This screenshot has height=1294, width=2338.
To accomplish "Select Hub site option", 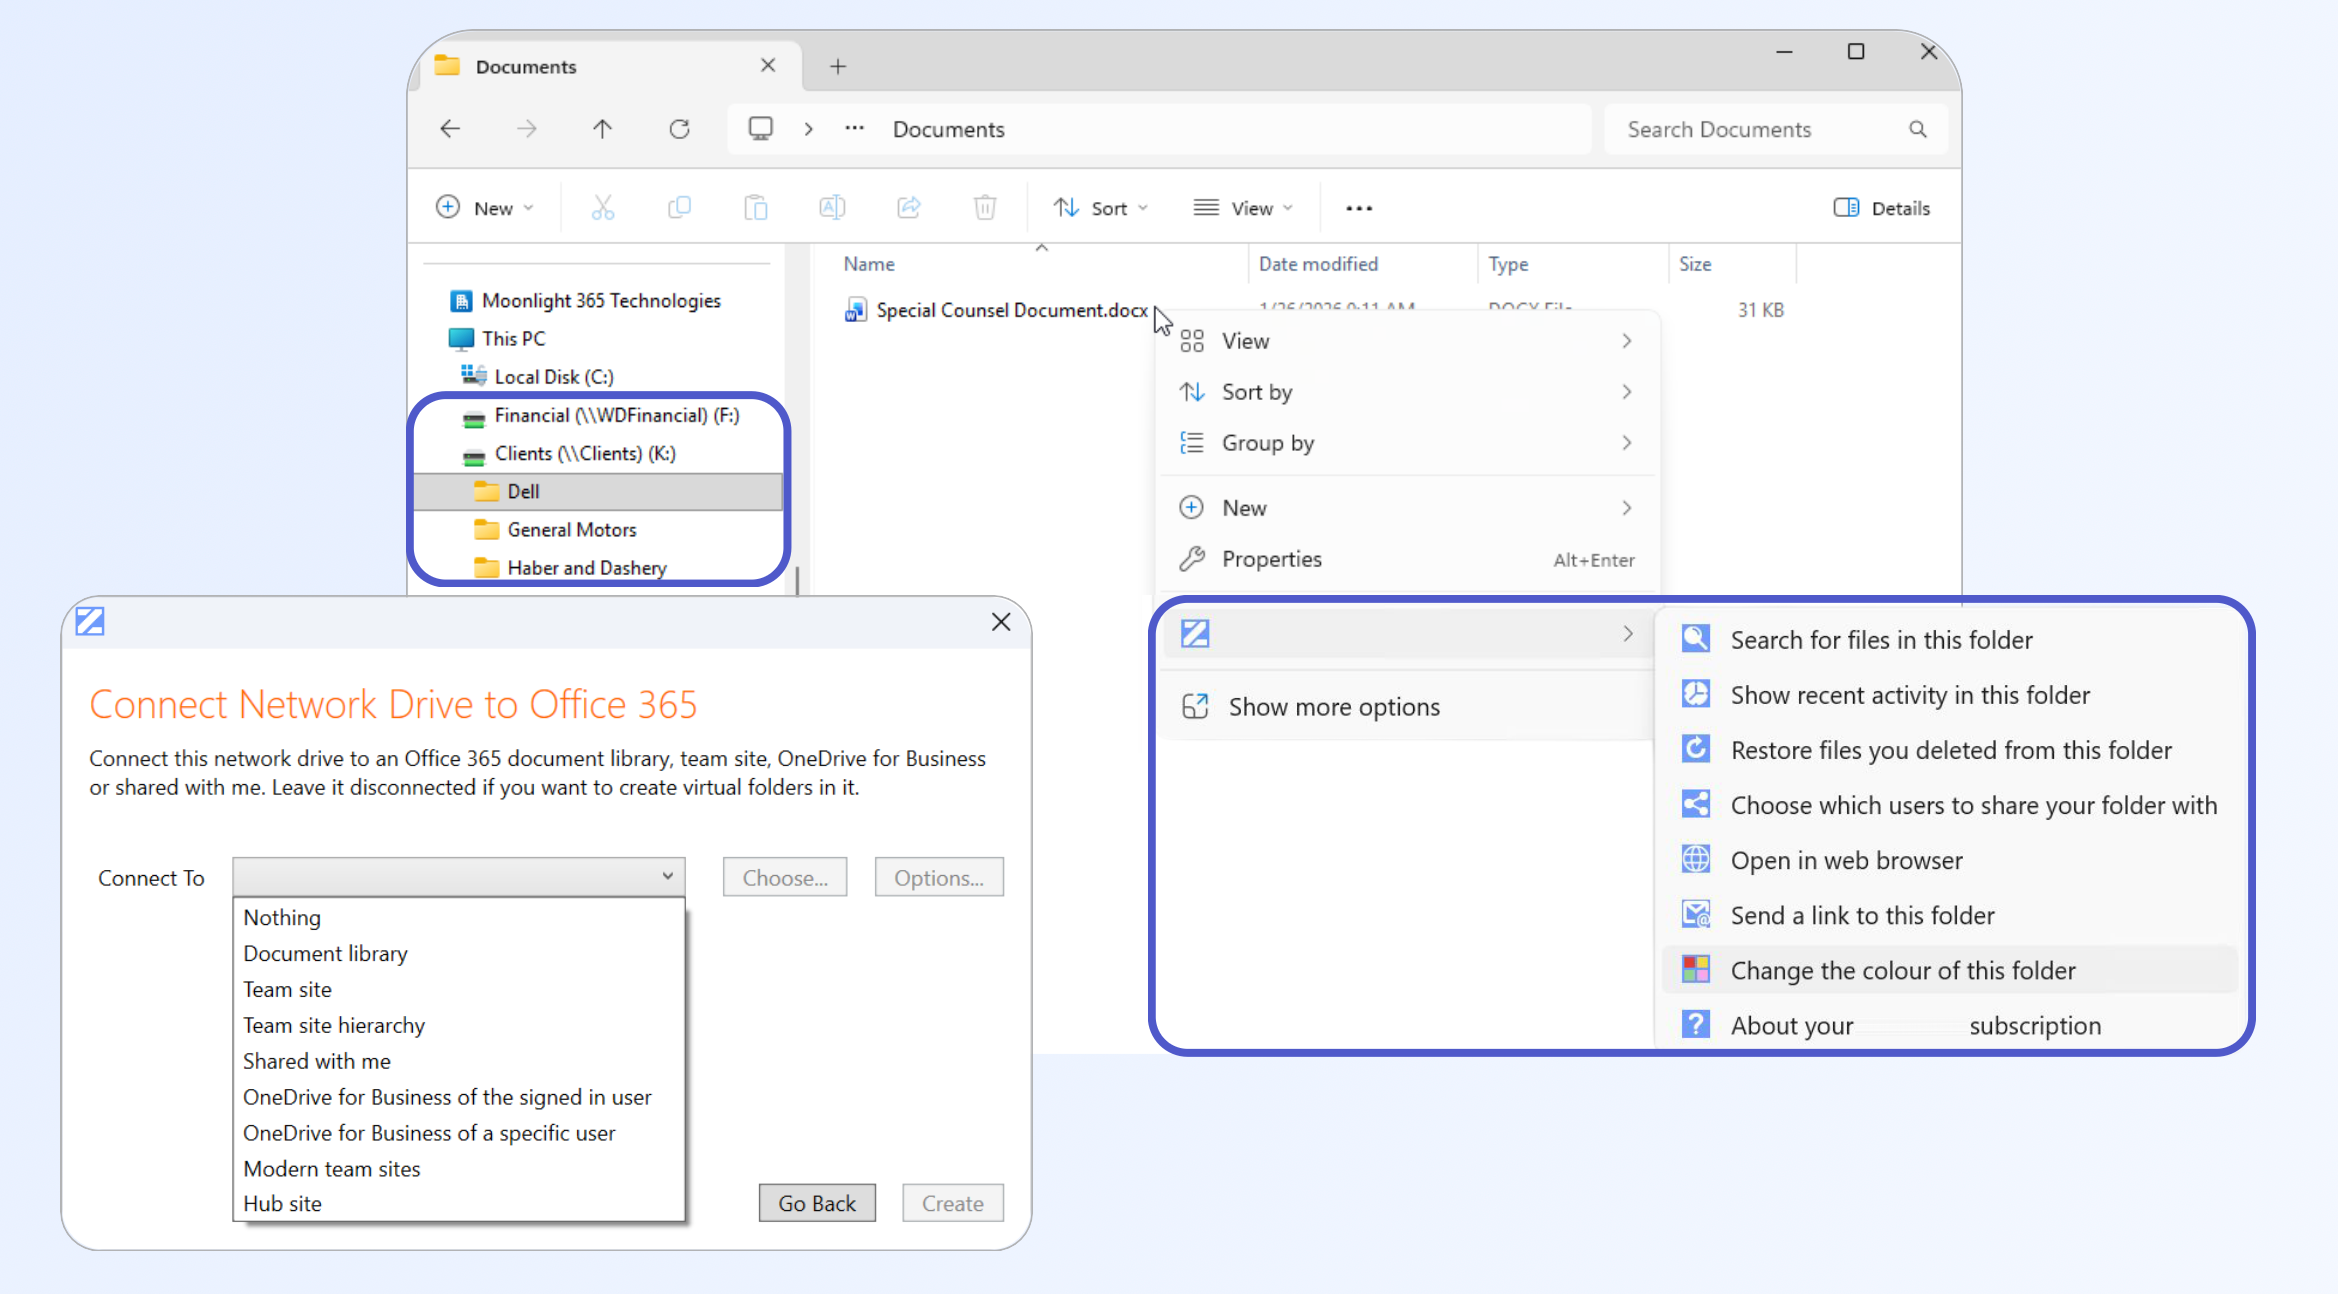I will (x=459, y=1204).
